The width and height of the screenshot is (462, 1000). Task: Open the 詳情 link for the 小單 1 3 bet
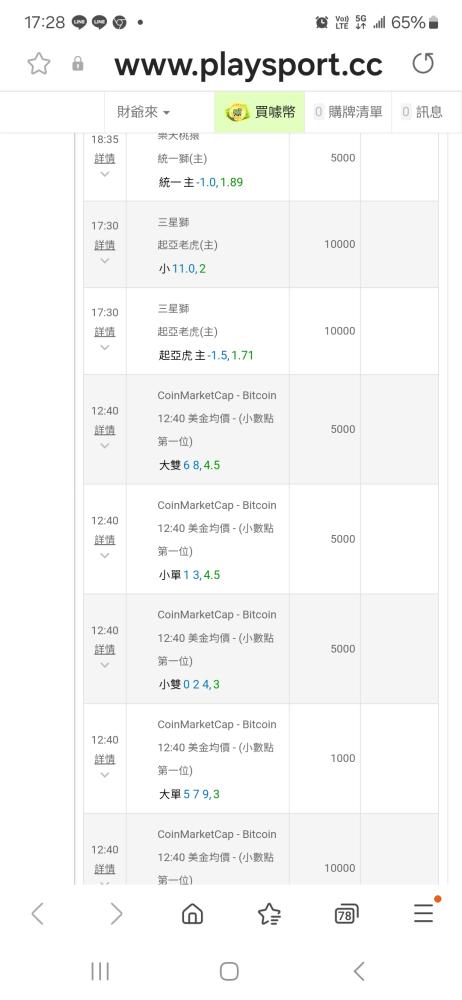(105, 540)
